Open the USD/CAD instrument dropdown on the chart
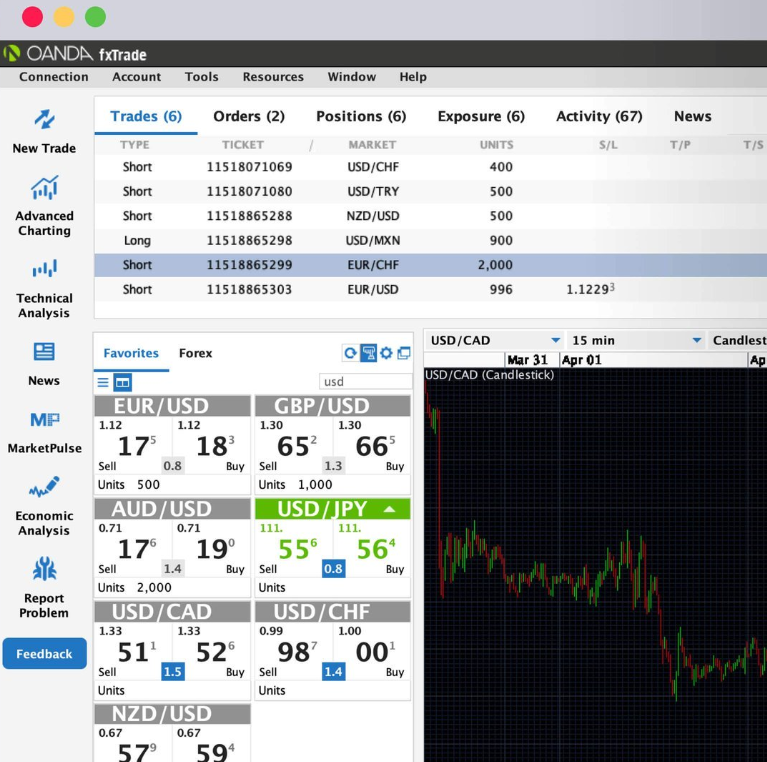Viewport: 767px width, 762px height. [495, 340]
